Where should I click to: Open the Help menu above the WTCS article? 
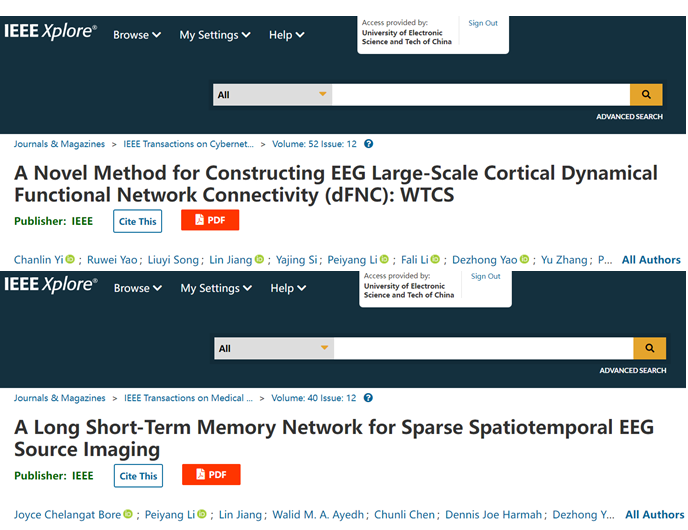pos(286,35)
